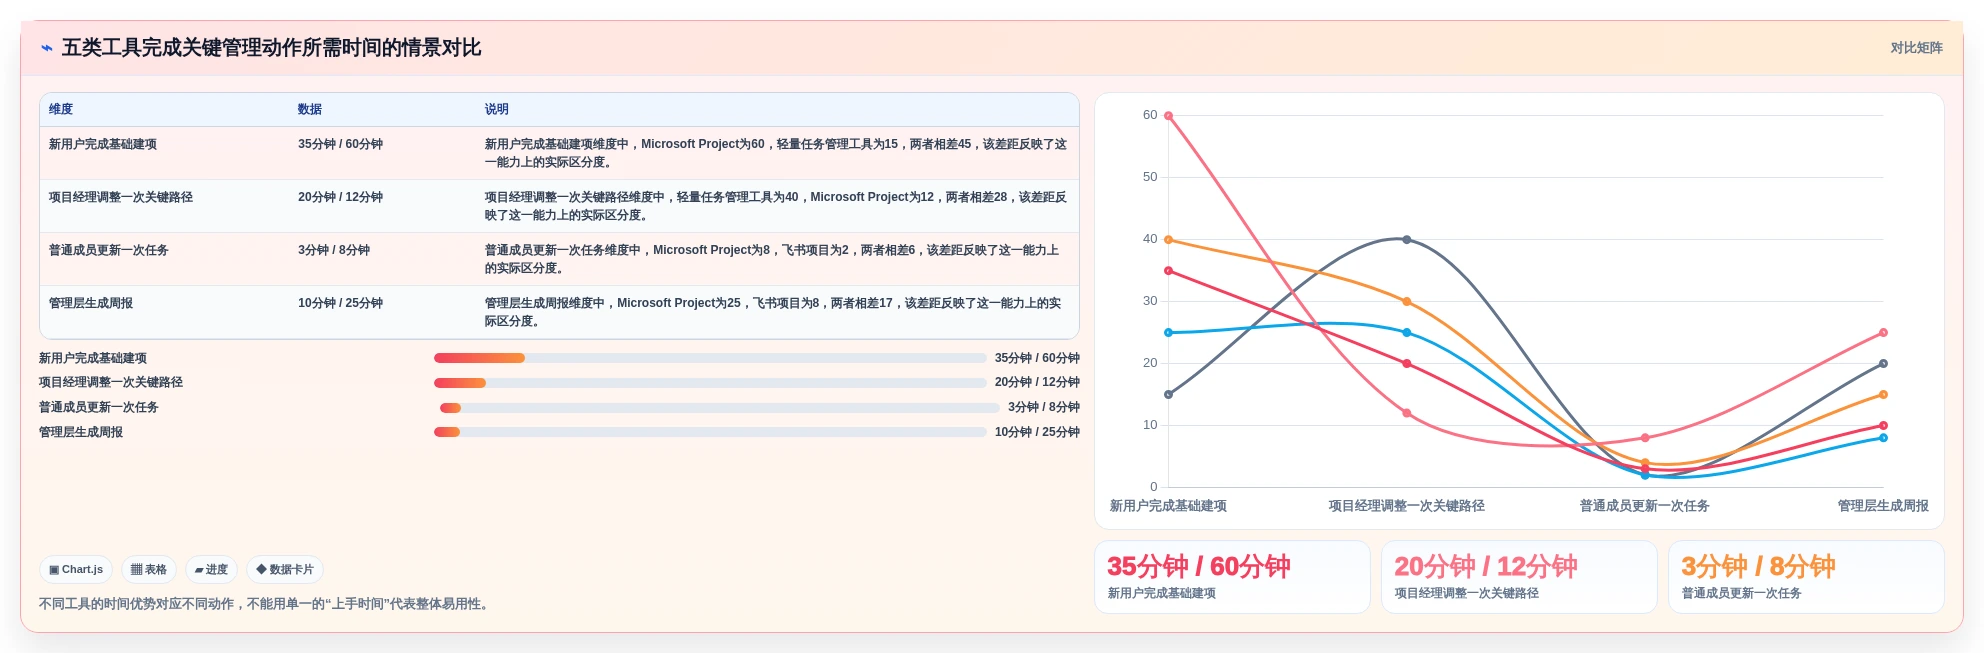Click y-axis tick label 30

pos(1150,301)
